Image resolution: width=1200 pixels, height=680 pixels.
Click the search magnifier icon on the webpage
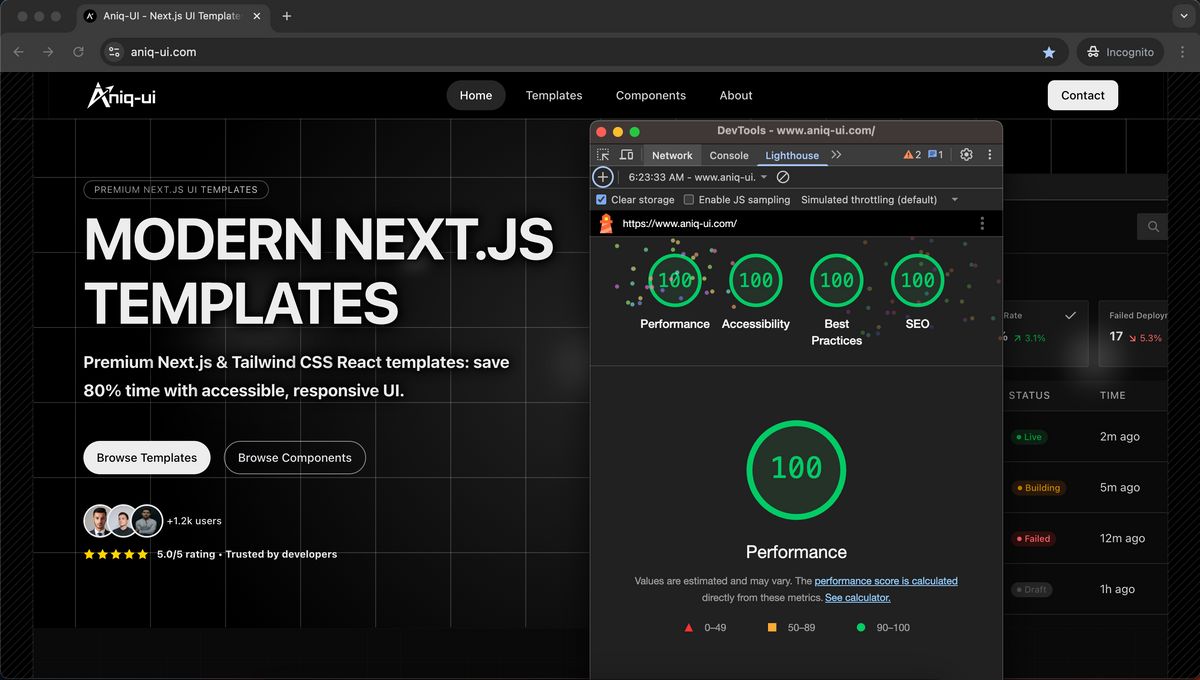(x=1152, y=226)
